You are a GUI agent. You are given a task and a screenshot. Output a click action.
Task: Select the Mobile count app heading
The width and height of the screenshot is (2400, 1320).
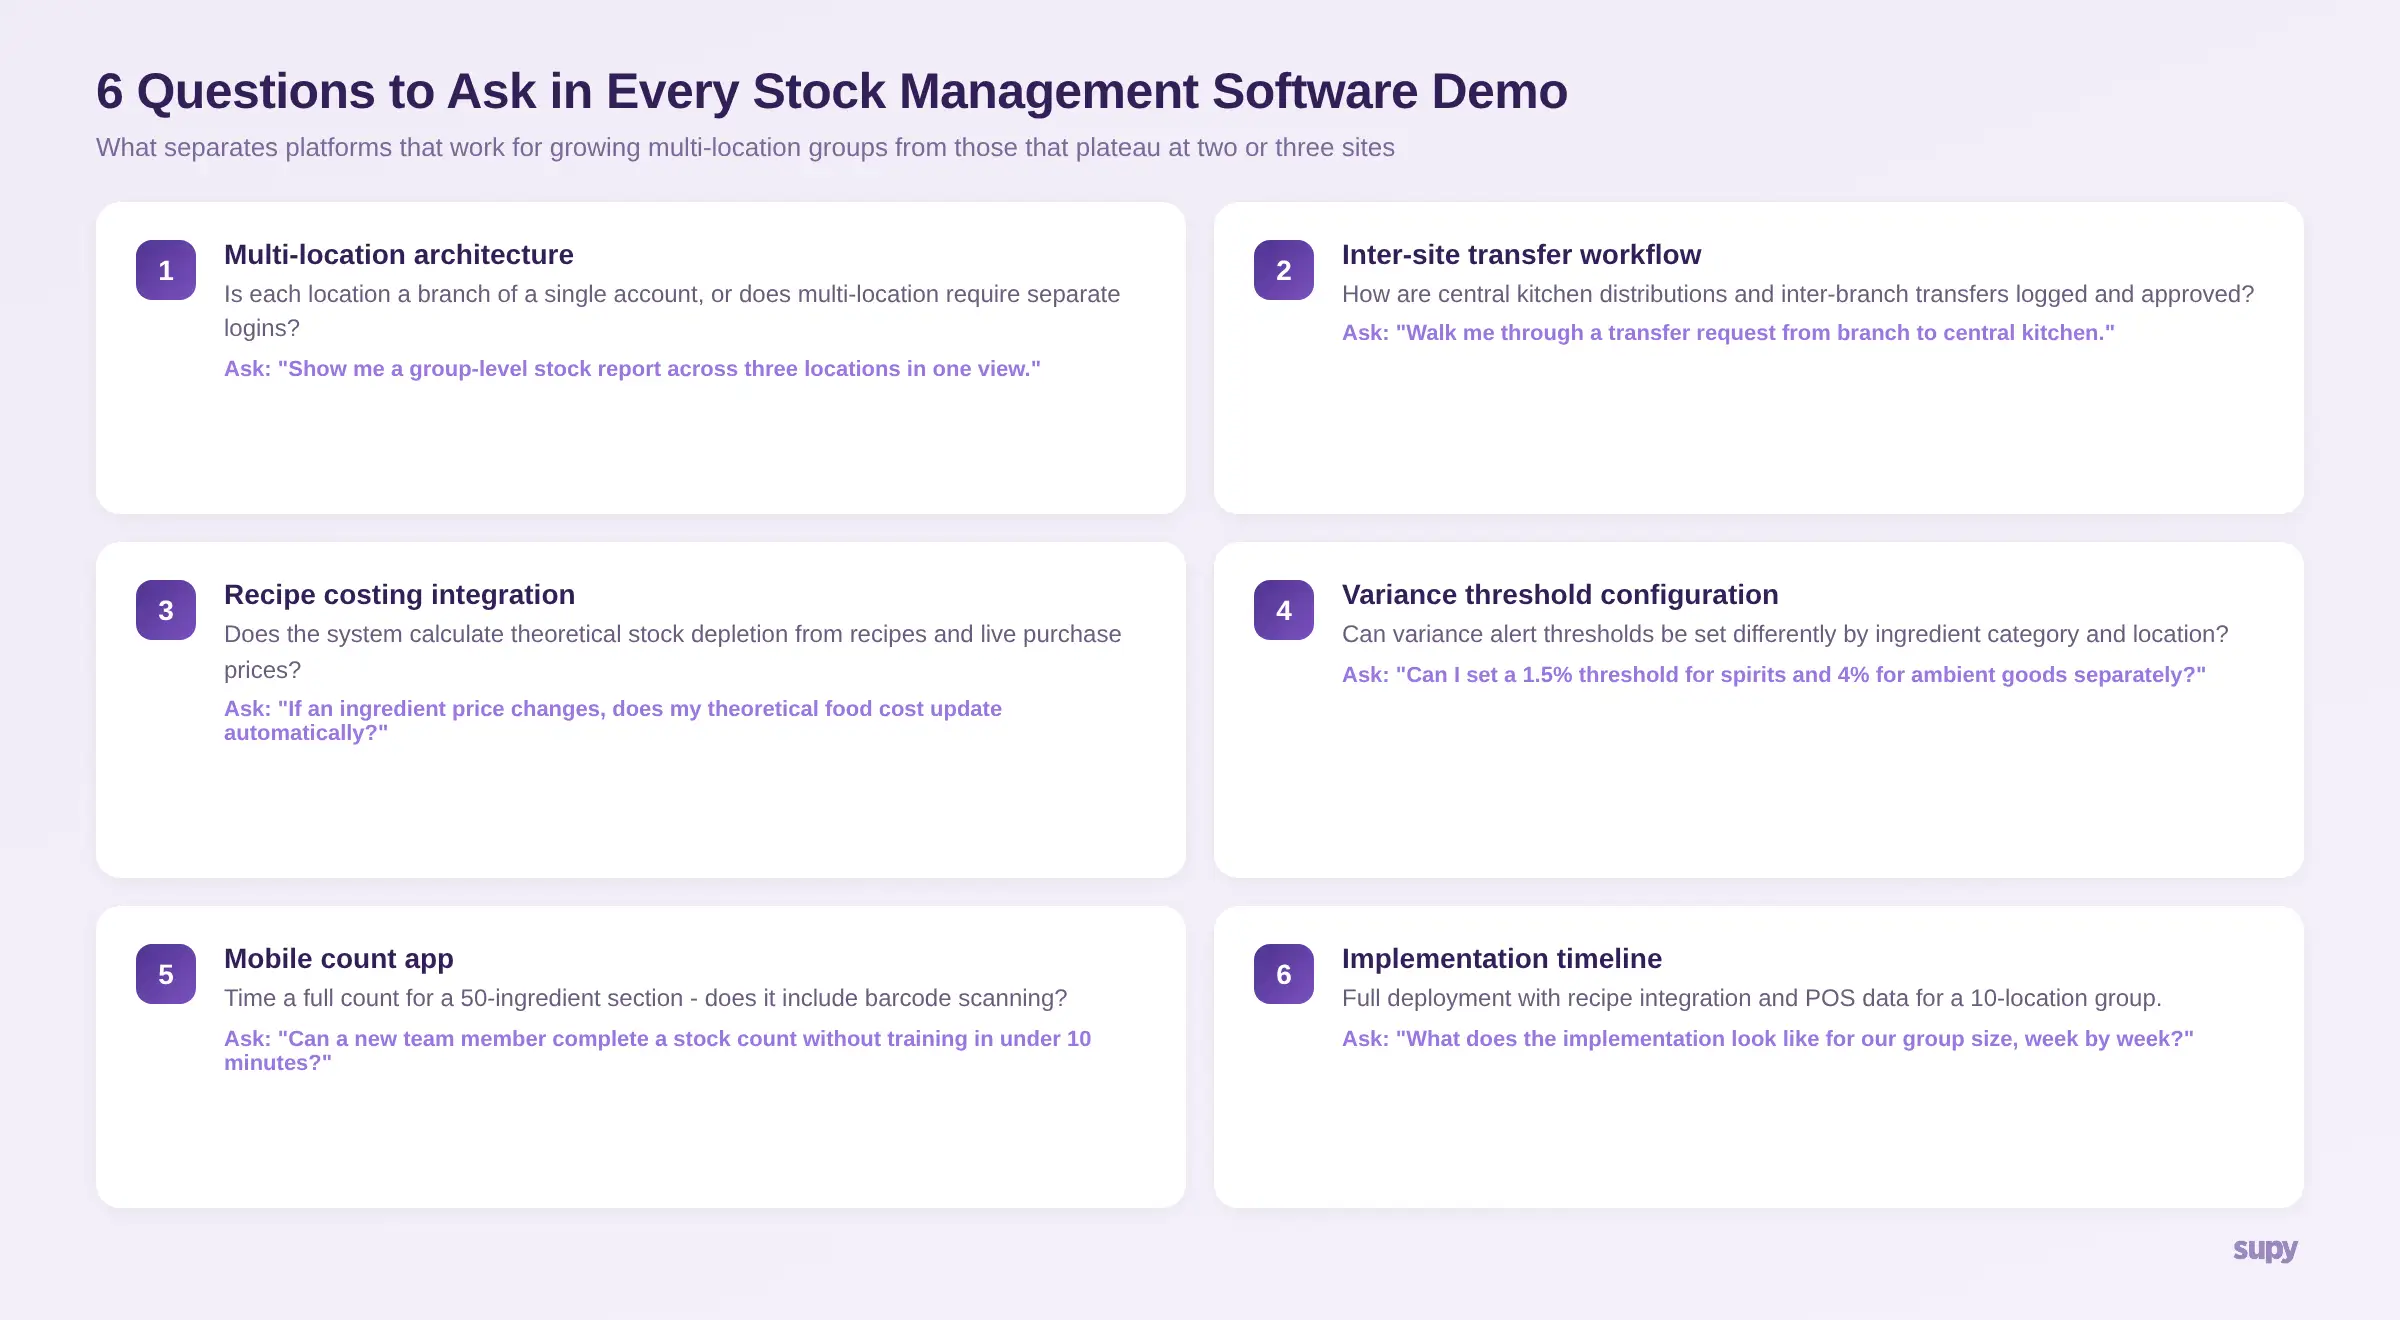tap(339, 958)
